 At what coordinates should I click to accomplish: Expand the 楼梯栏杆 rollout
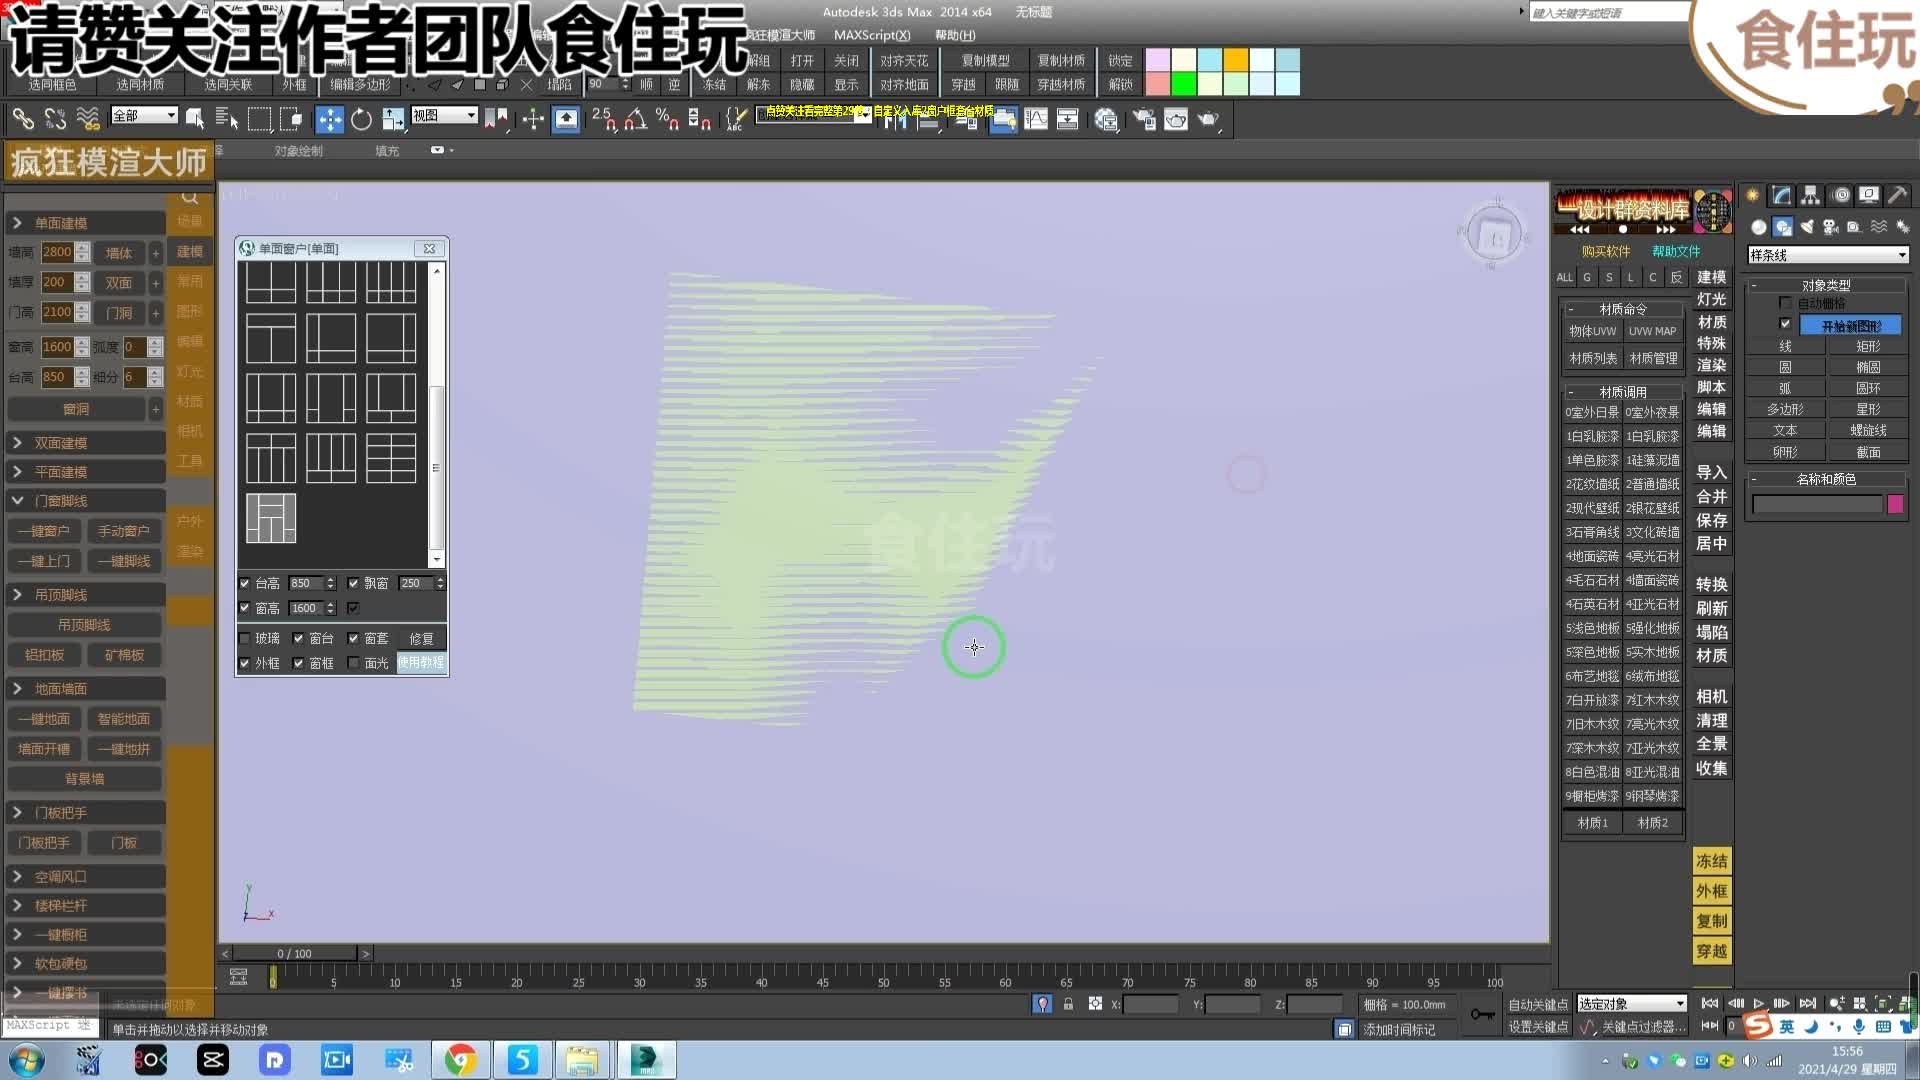coord(85,906)
